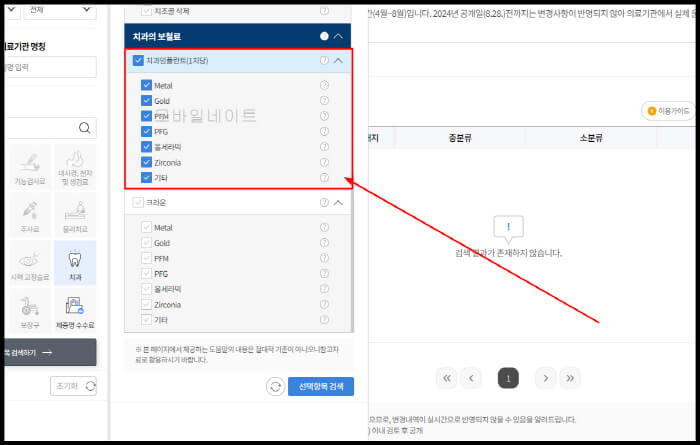The height and width of the screenshot is (445, 700).
Task: Check the 크라운 group checkbox
Action: 138,203
